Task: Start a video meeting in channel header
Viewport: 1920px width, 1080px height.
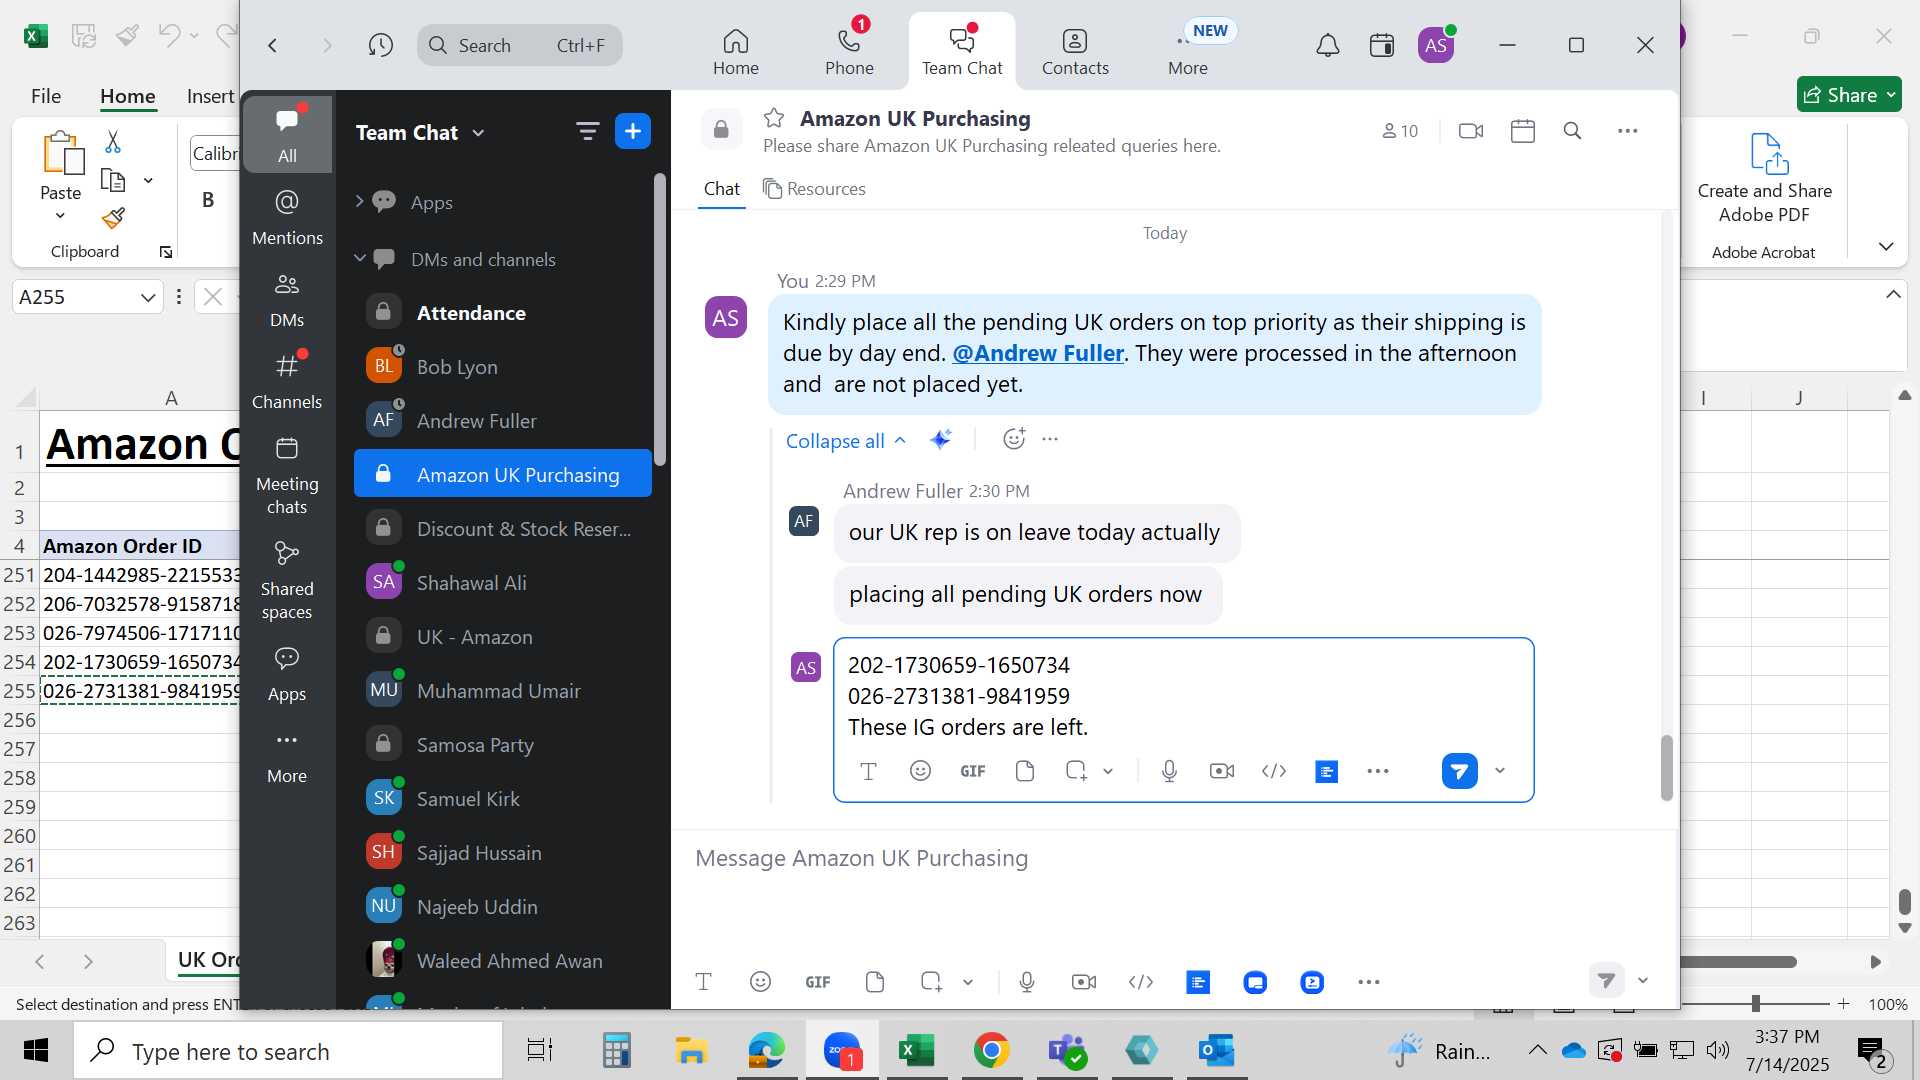Action: pos(1470,131)
